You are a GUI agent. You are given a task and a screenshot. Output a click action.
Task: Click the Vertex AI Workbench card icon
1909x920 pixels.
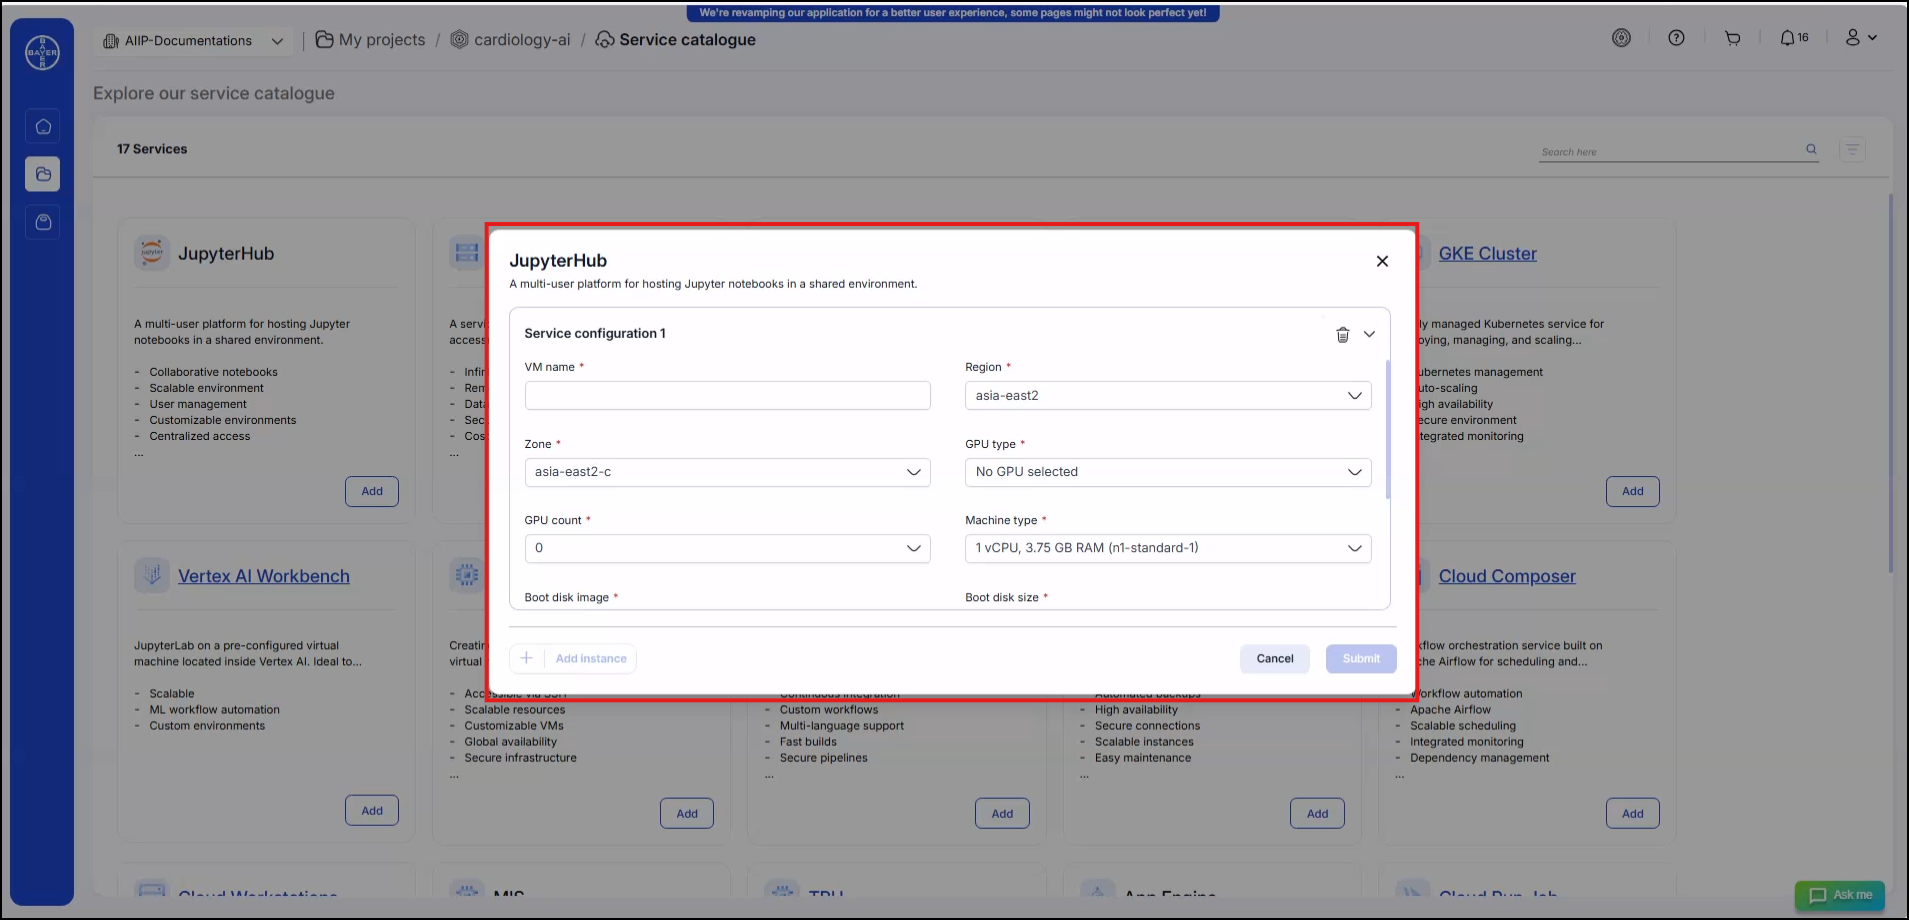[x=152, y=575]
